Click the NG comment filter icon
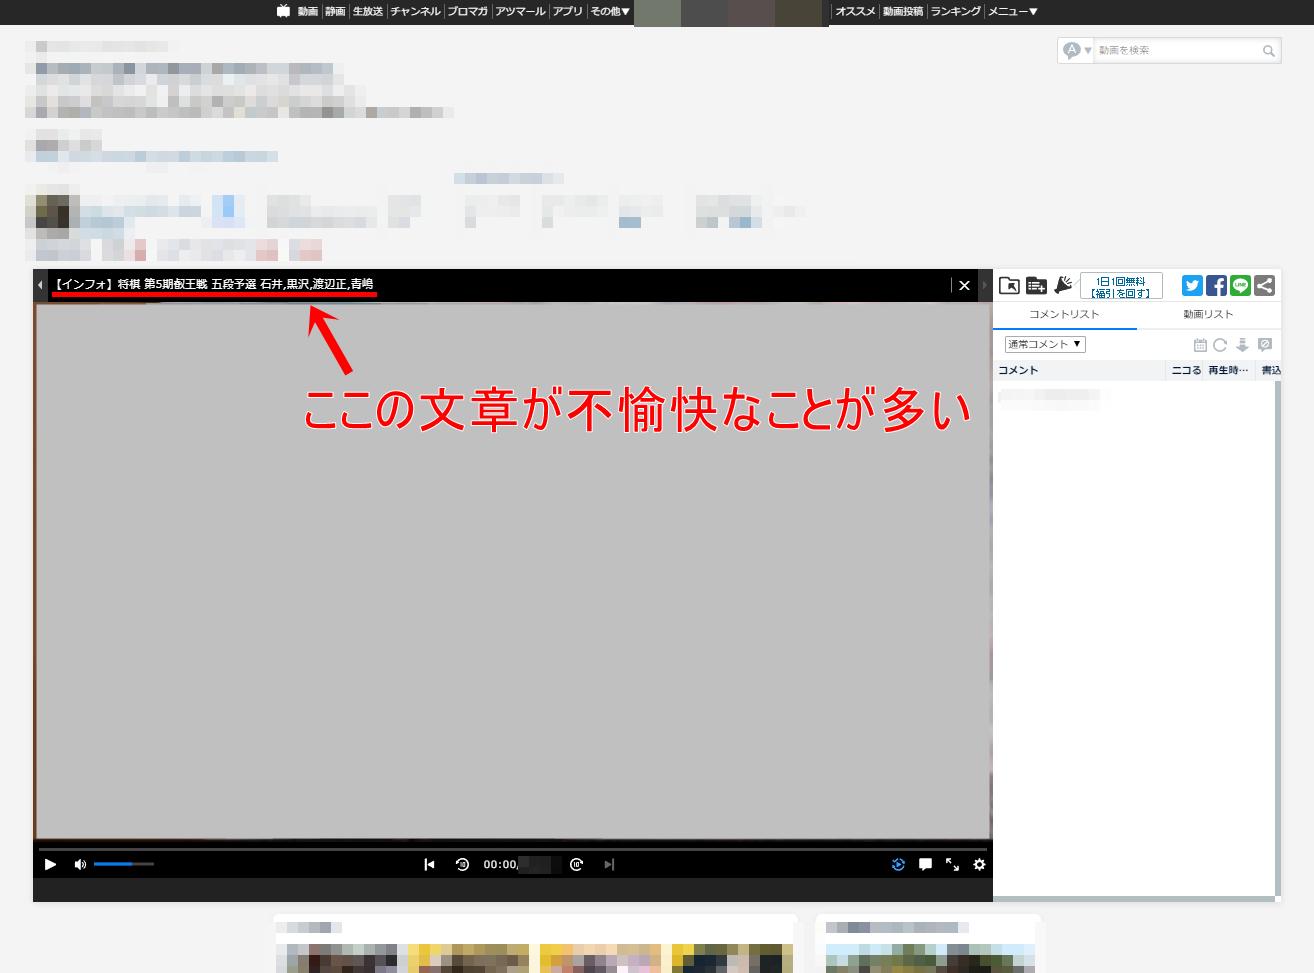This screenshot has height=973, width=1314. point(1265,344)
